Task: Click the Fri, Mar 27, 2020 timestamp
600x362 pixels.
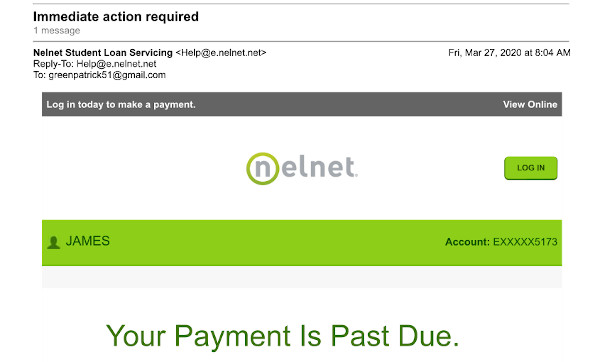Action: click(509, 53)
